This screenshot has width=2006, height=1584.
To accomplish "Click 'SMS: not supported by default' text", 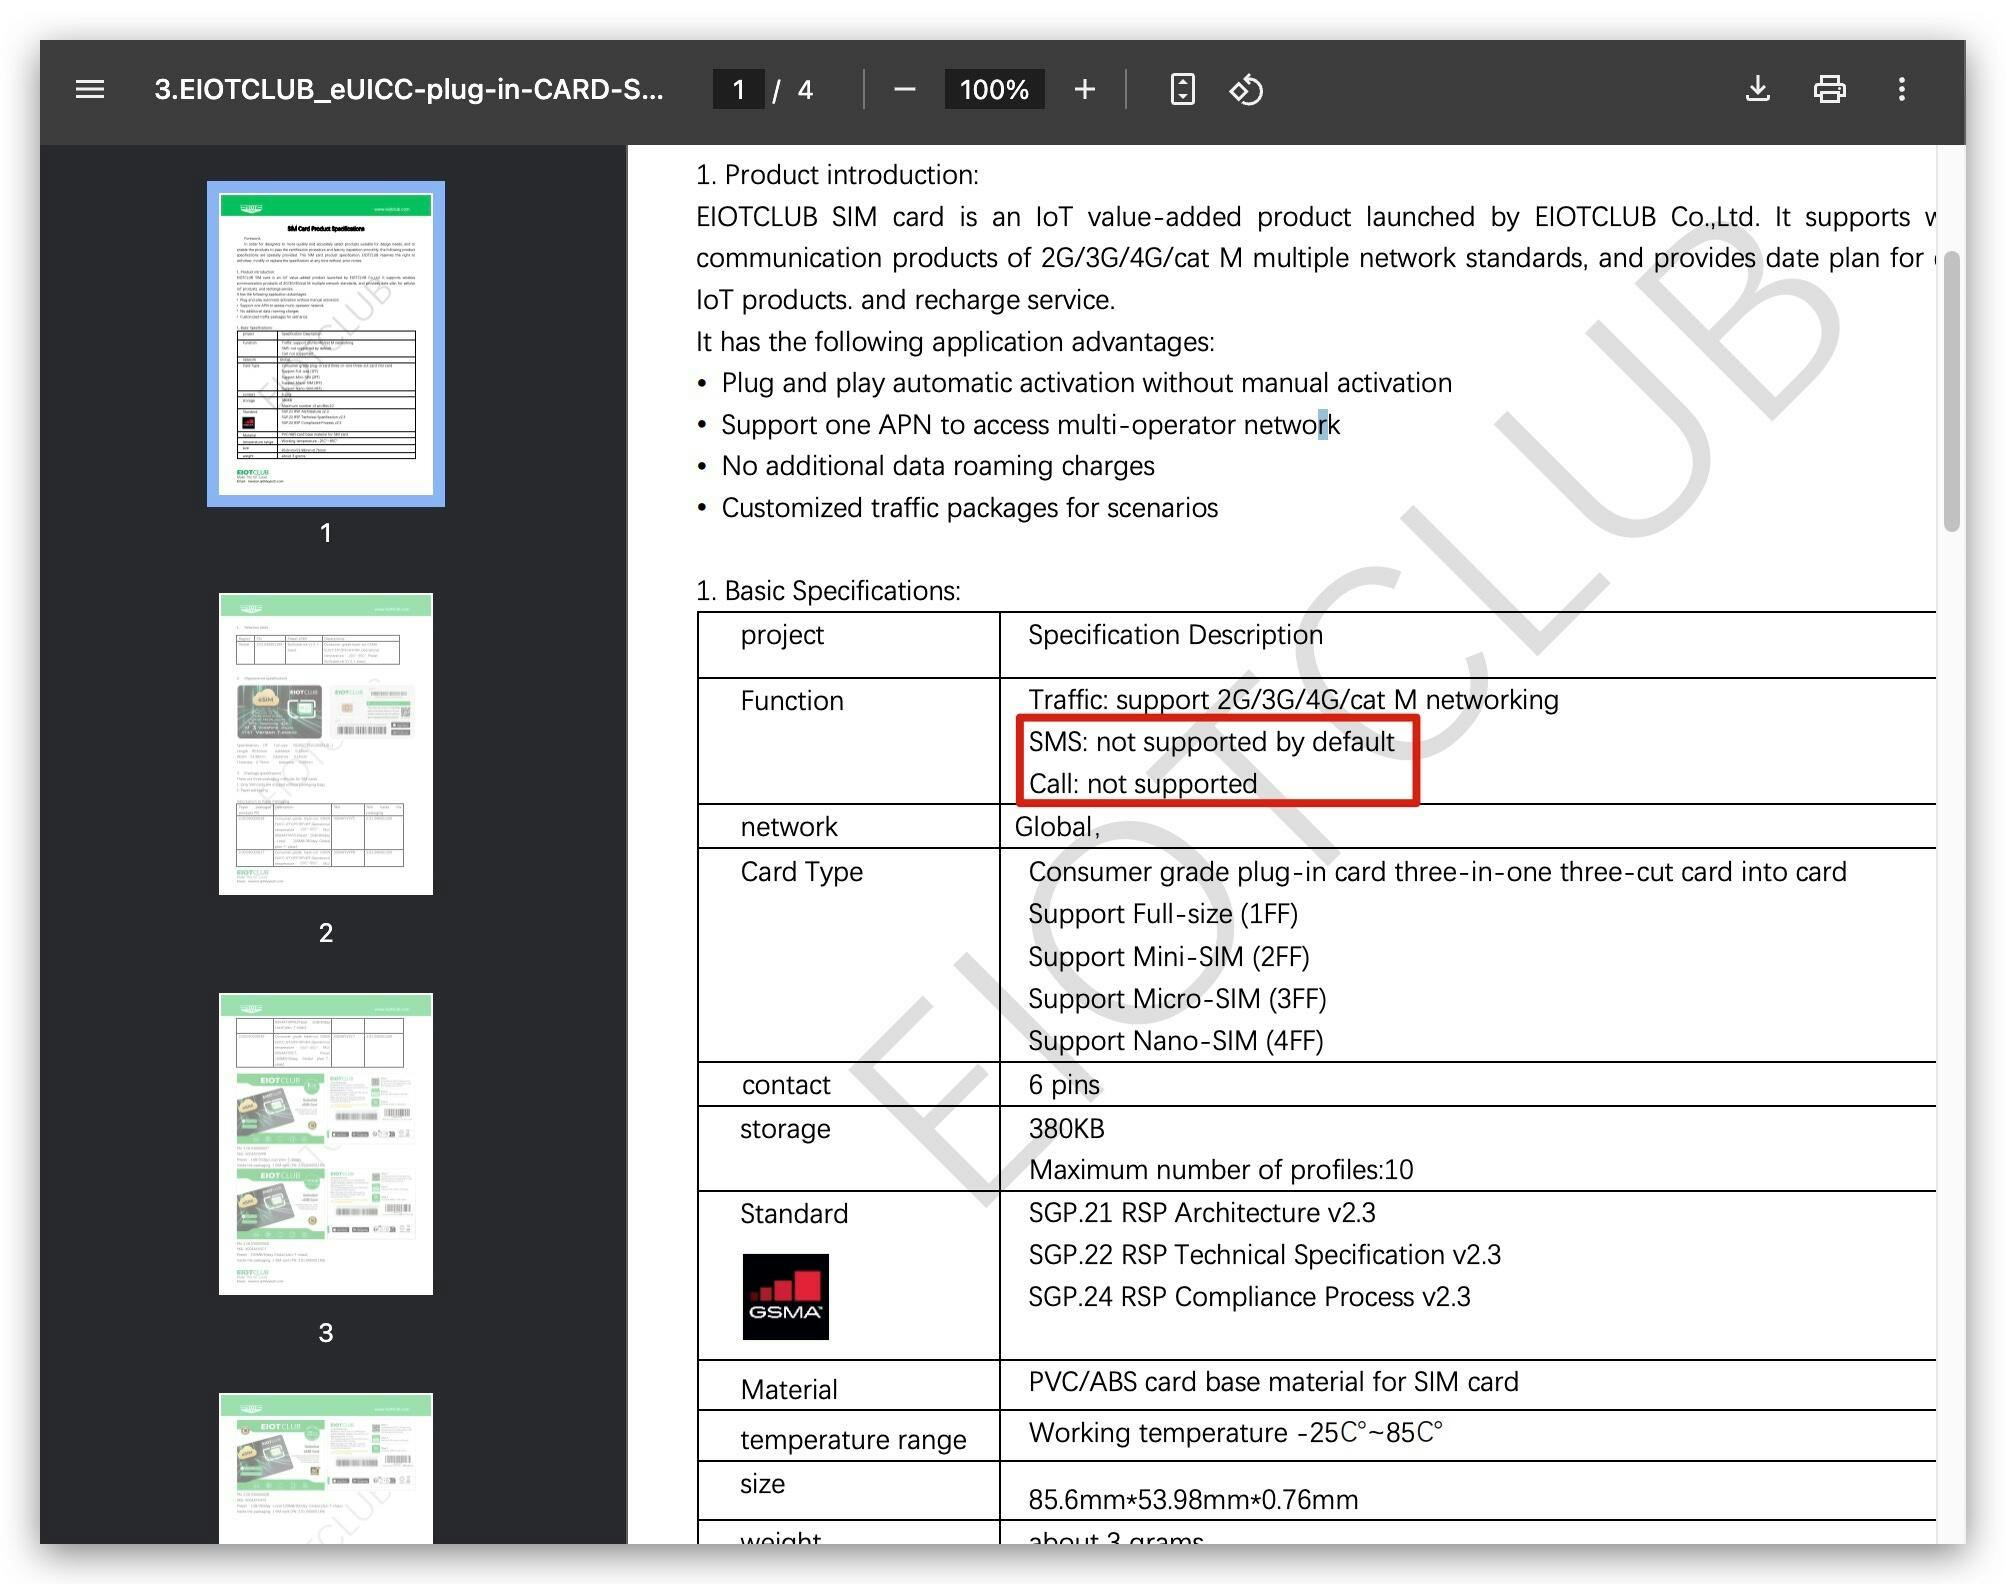I will [1210, 742].
